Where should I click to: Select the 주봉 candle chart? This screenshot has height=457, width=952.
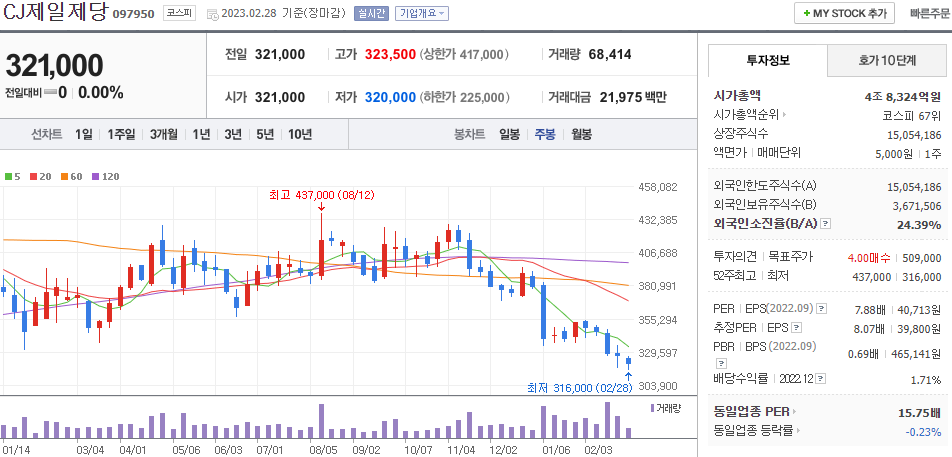pos(545,135)
